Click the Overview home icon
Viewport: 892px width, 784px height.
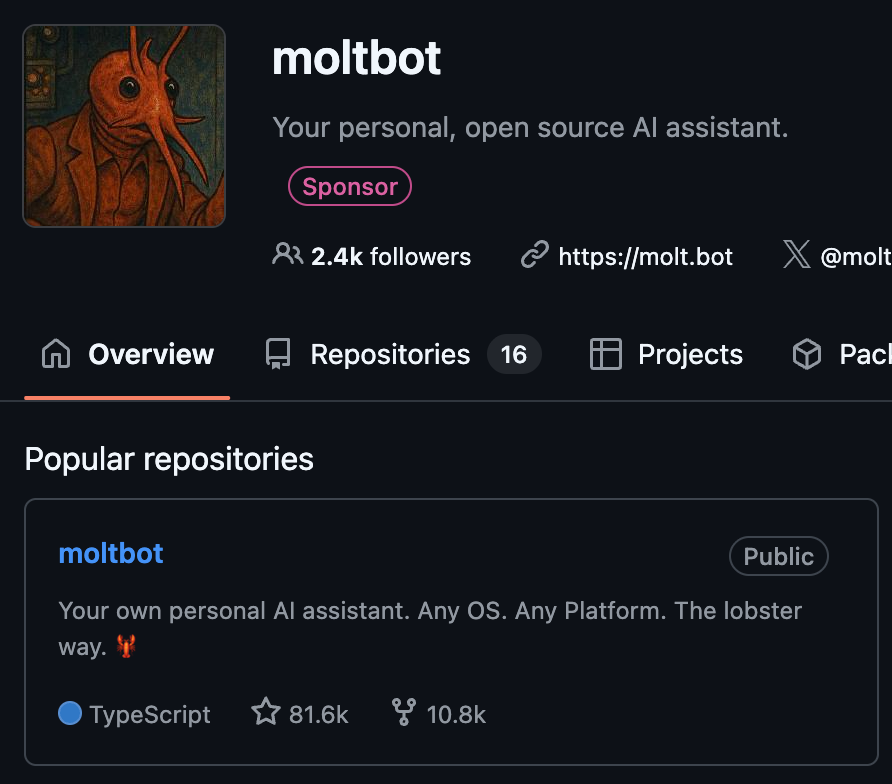[56, 354]
